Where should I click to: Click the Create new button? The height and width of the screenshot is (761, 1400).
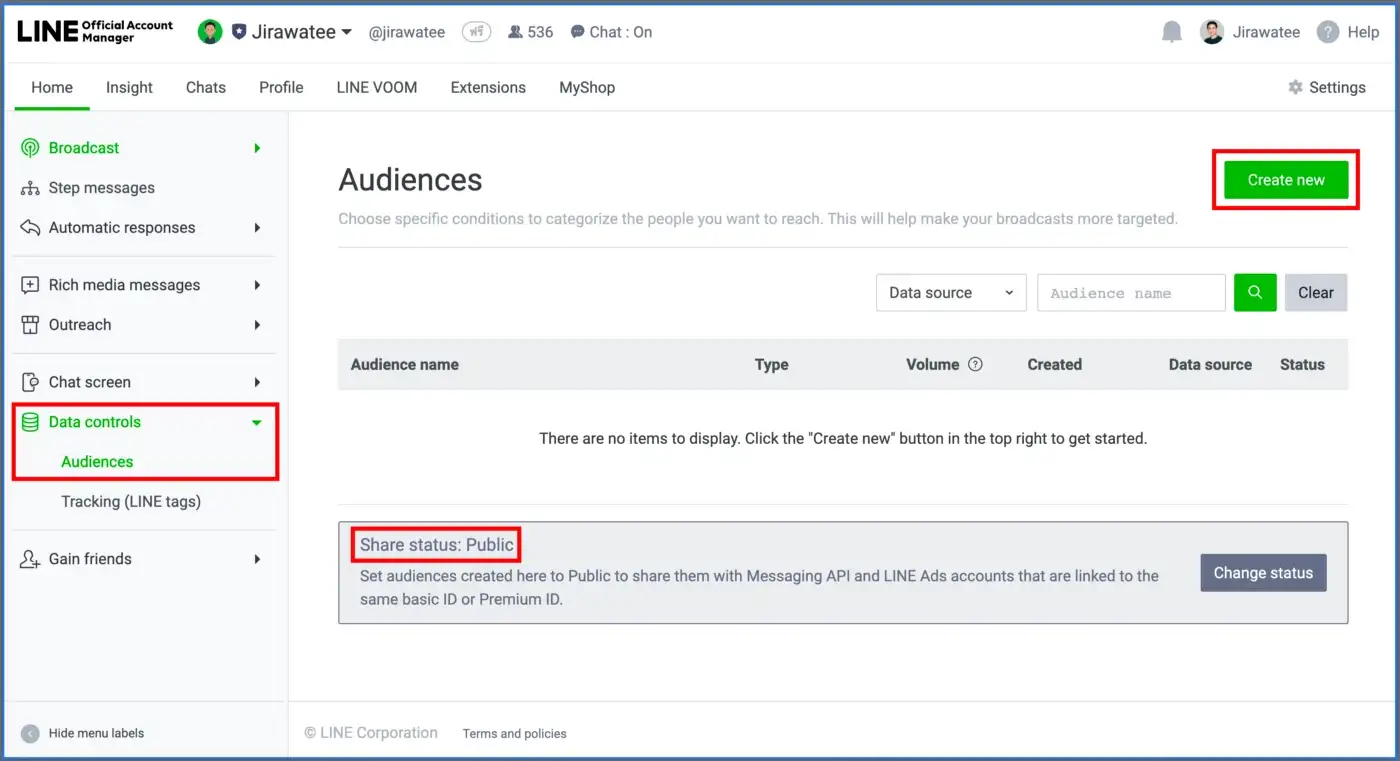[1286, 180]
